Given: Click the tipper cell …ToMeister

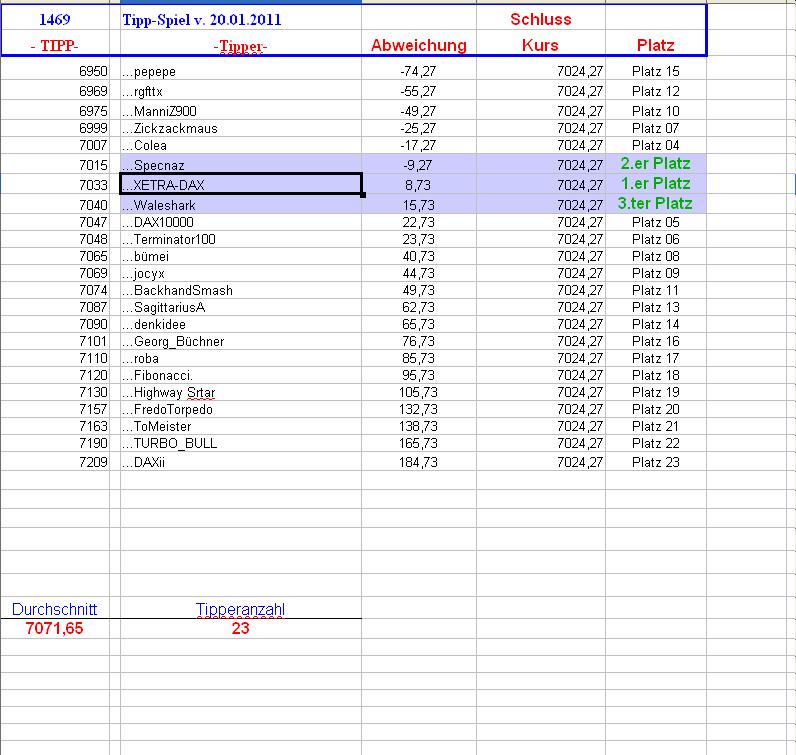Looking at the screenshot, I should [241, 426].
